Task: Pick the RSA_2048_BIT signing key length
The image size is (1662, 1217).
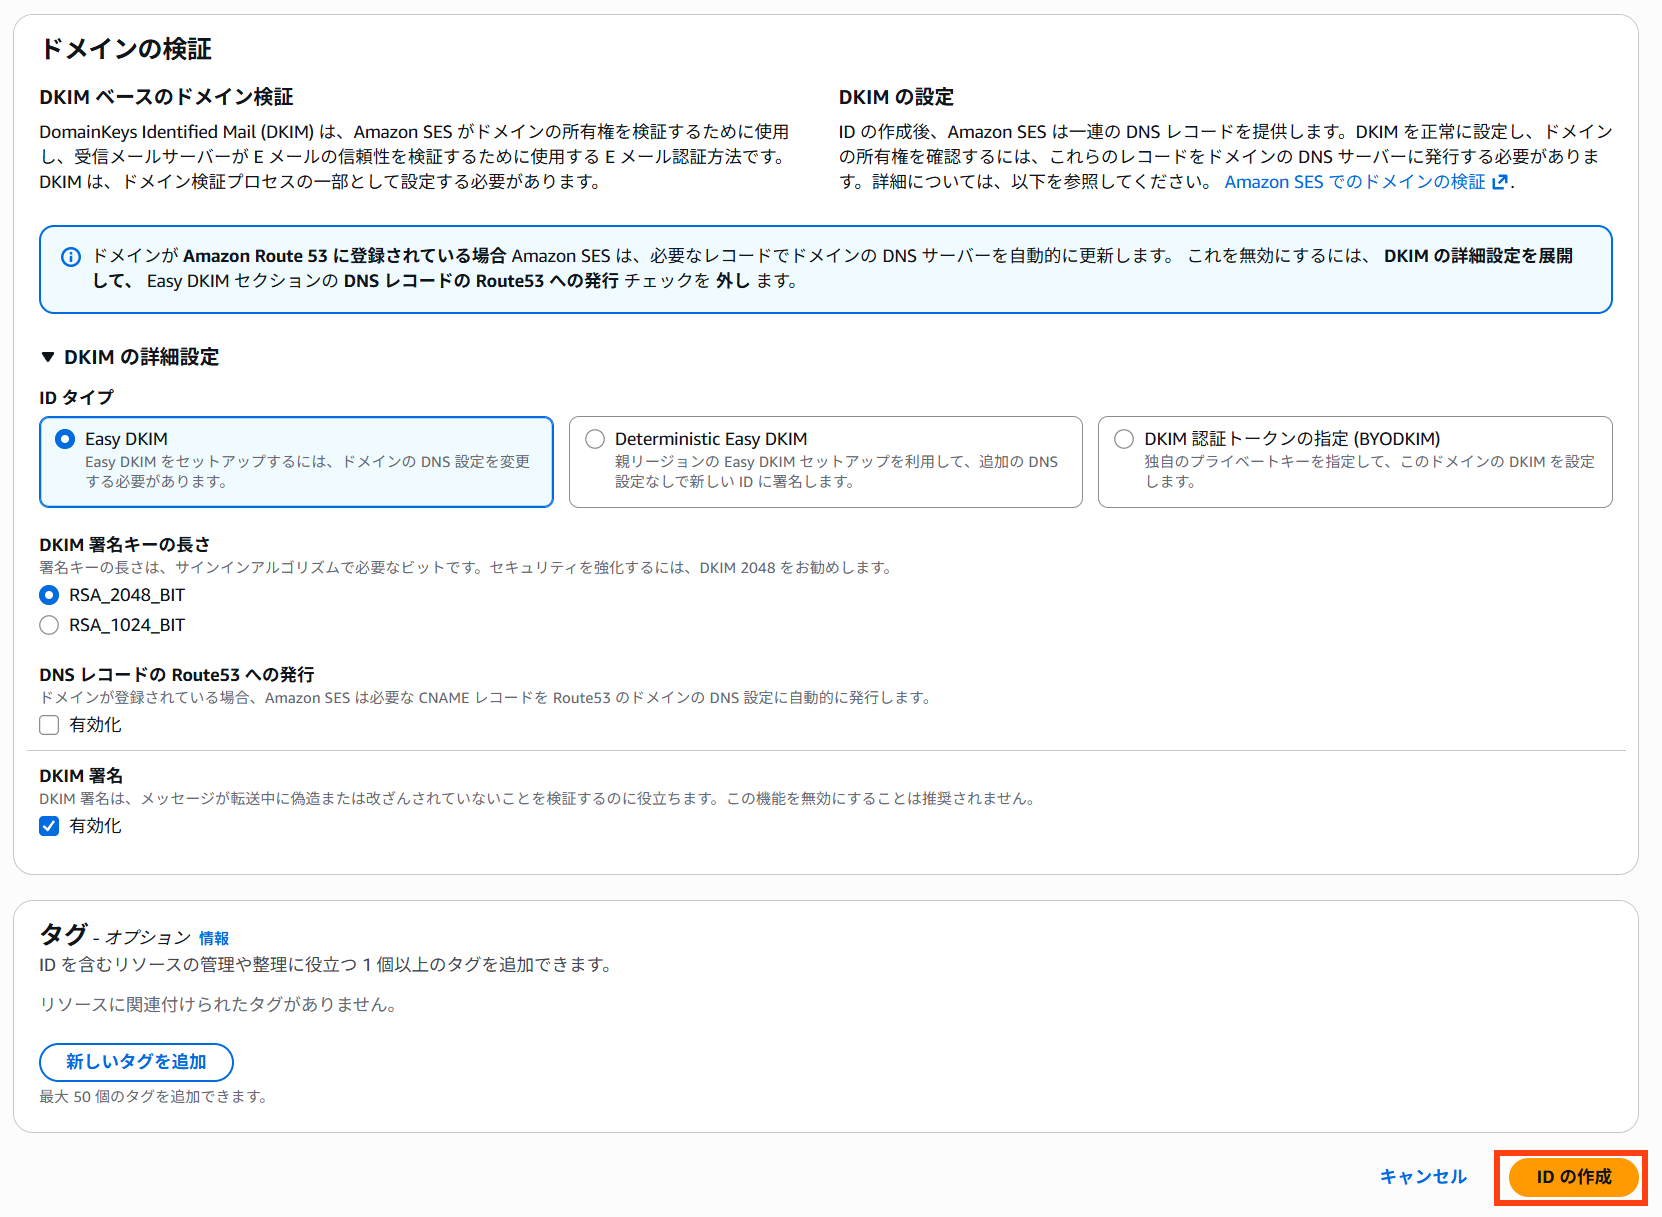Action: point(49,595)
